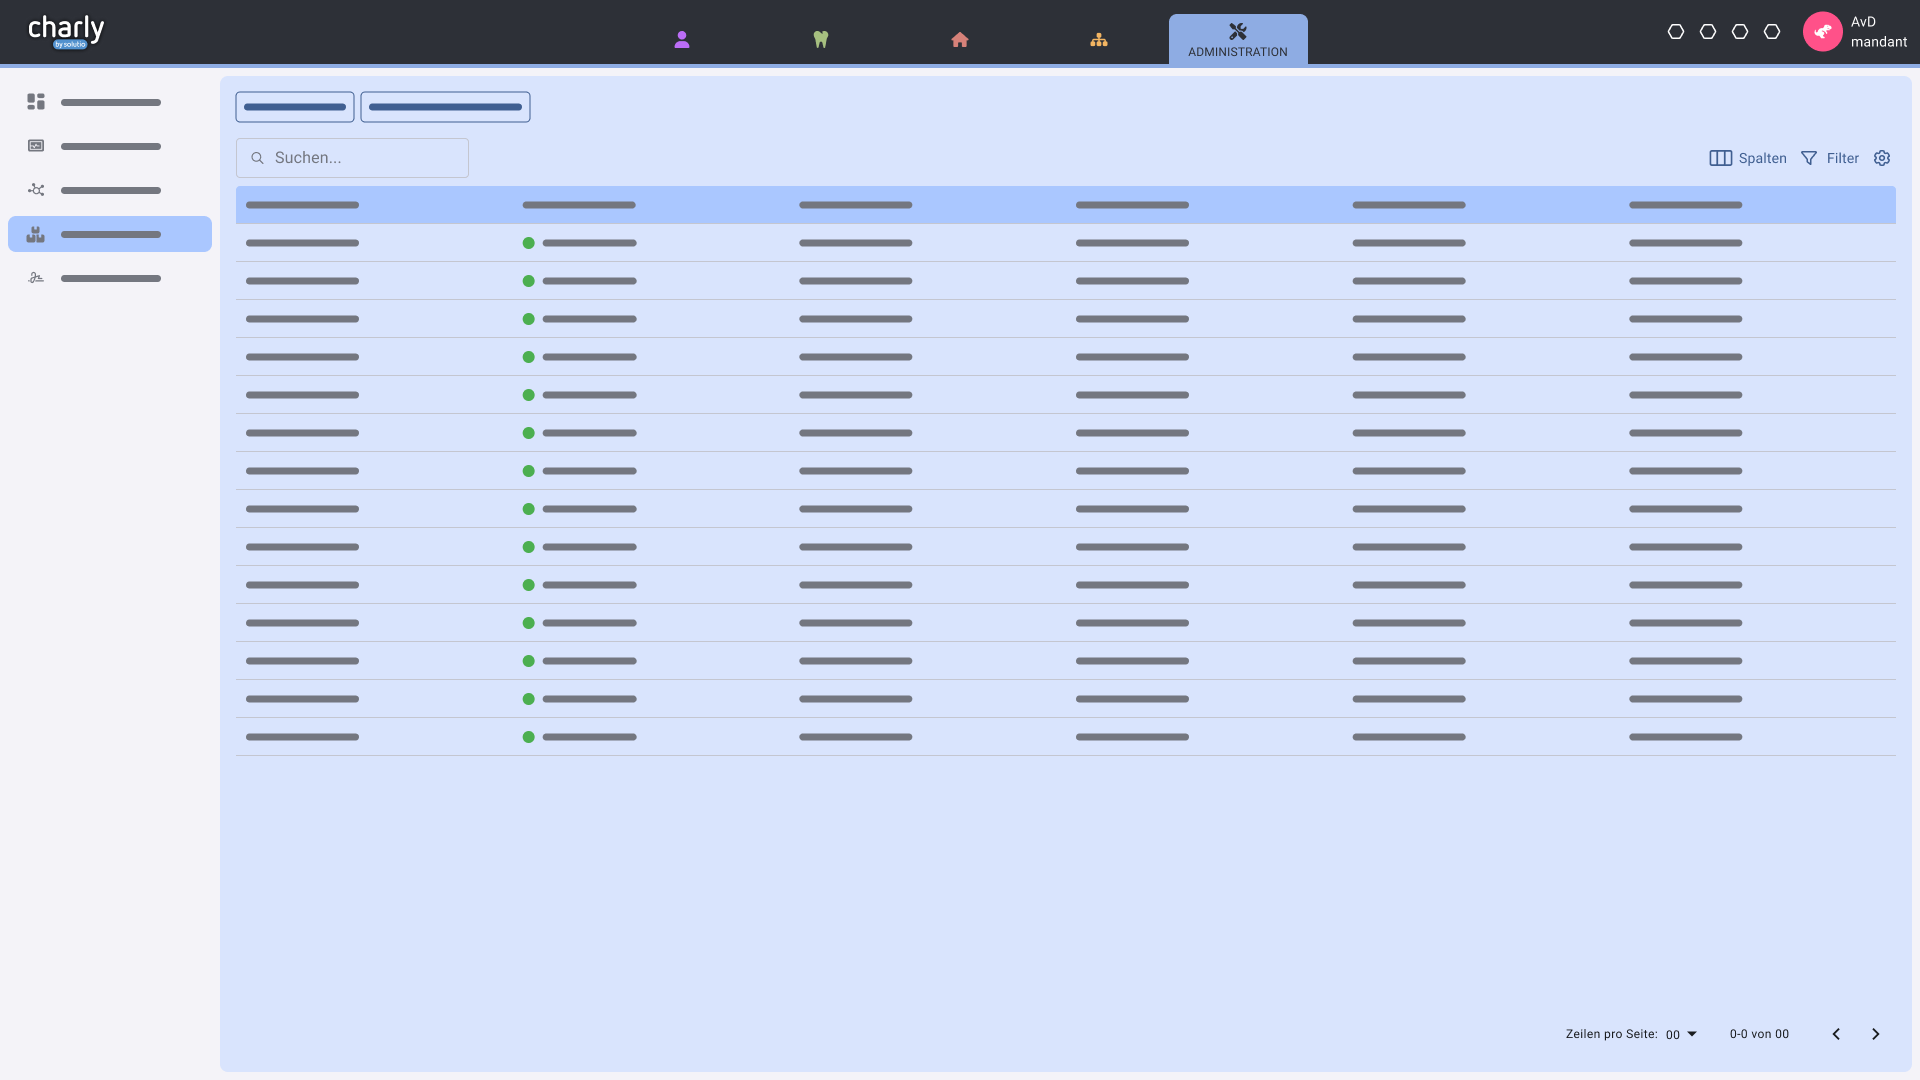Select the ADMINISTRATION tab
This screenshot has height=1080, width=1920.
pyautogui.click(x=1238, y=41)
